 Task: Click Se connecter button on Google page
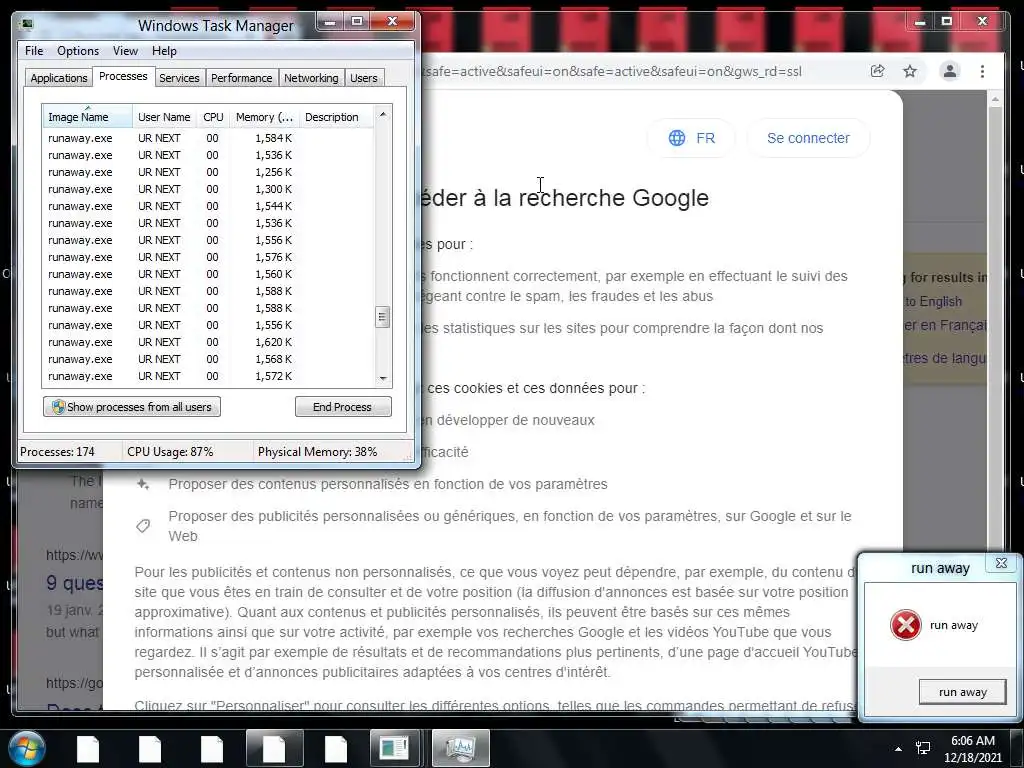(x=808, y=138)
